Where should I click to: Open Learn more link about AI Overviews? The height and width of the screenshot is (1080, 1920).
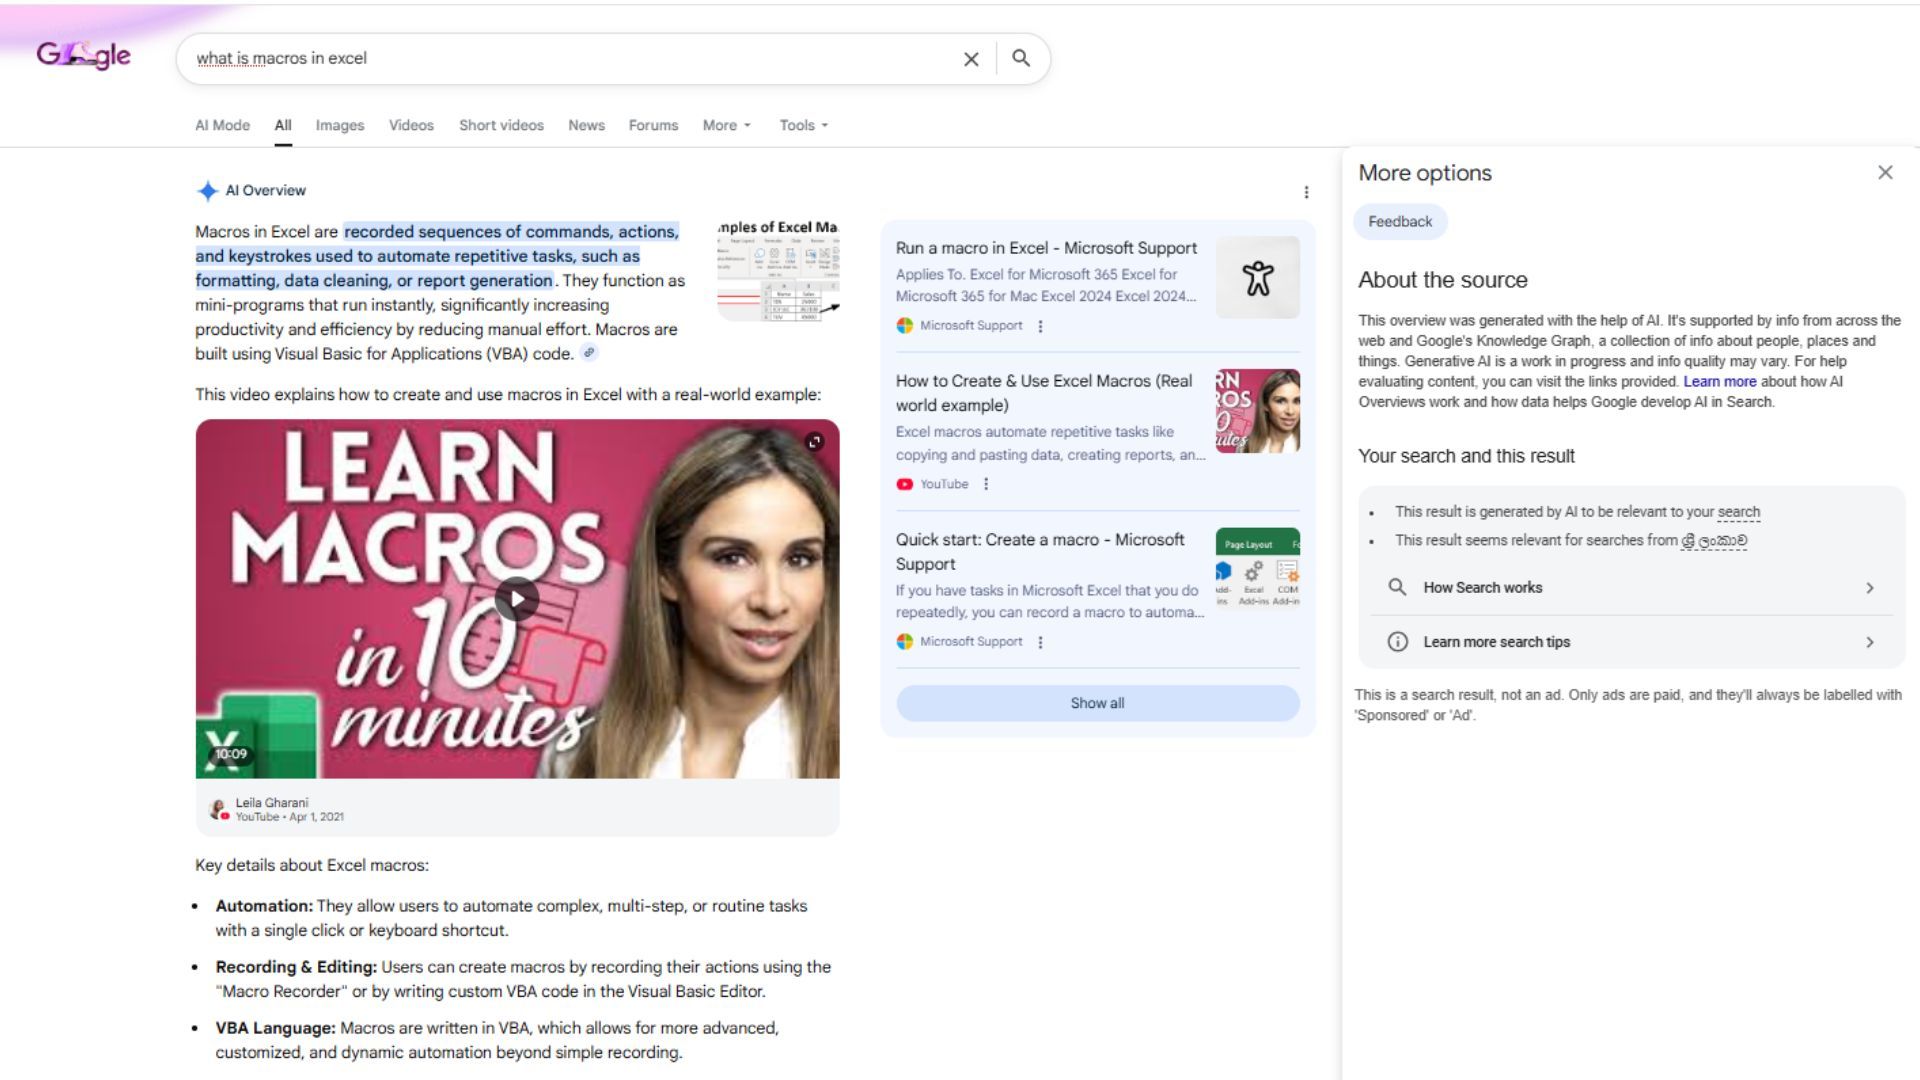[x=1719, y=382]
